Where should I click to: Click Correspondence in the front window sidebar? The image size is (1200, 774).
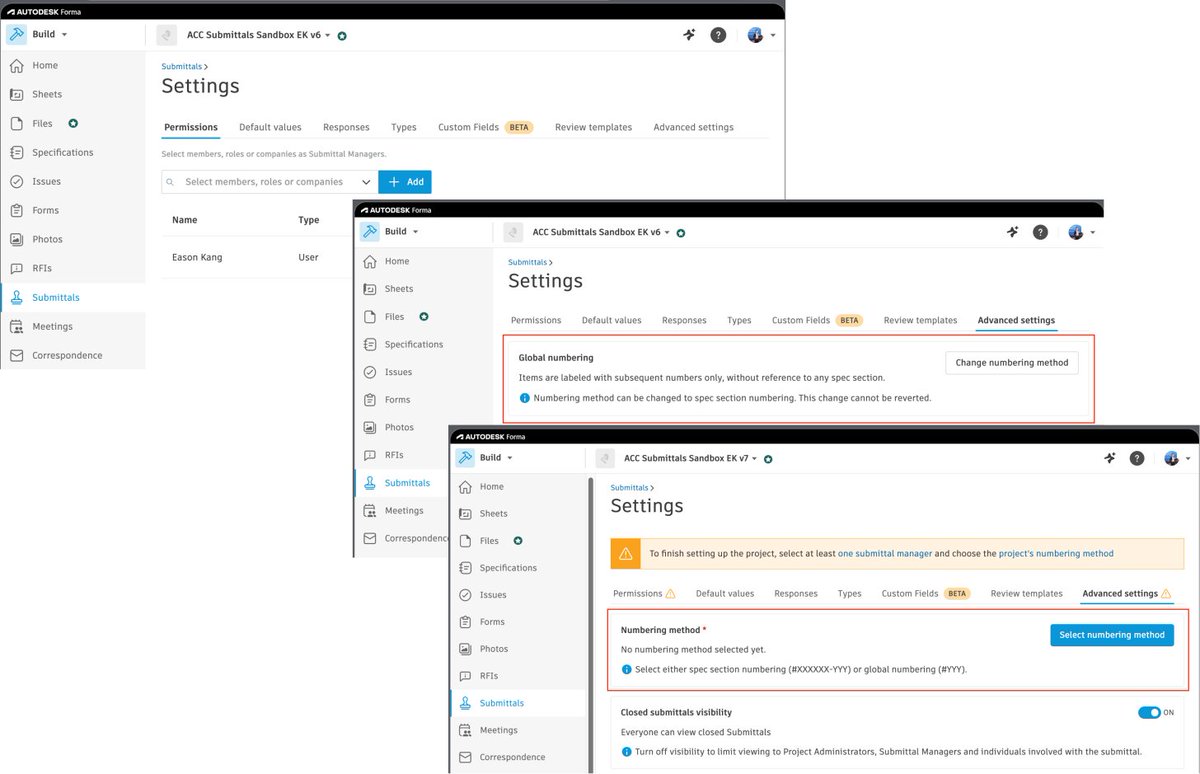click(x=512, y=757)
